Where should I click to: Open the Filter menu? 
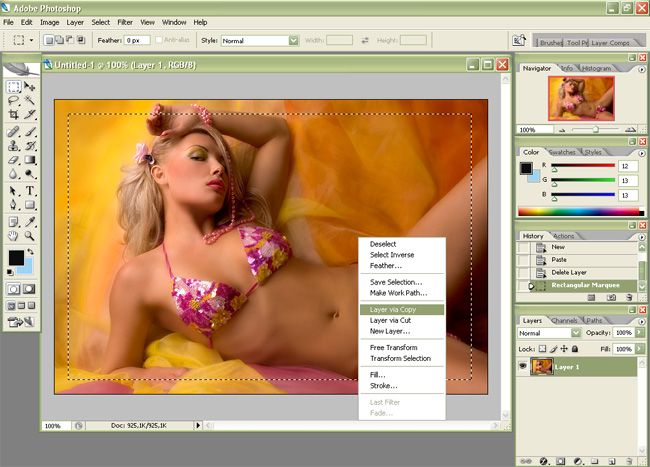point(125,22)
